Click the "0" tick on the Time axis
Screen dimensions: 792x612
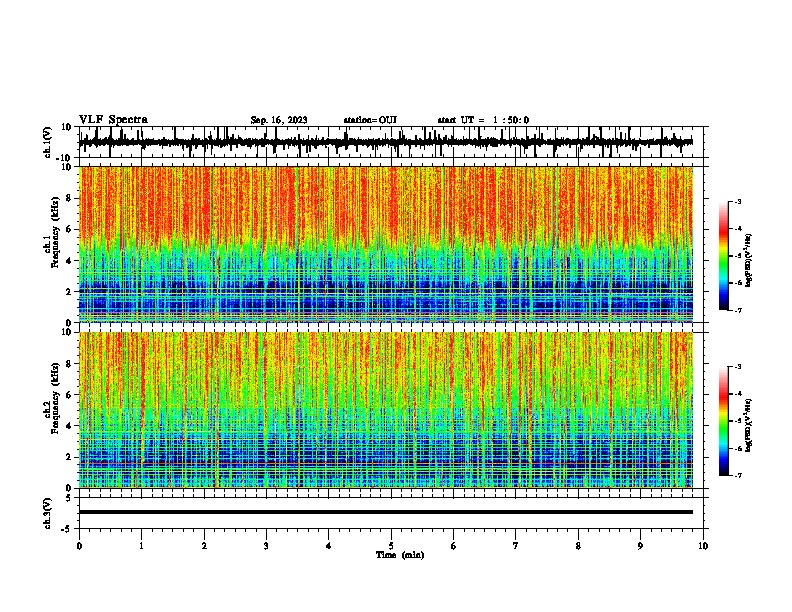click(79, 546)
